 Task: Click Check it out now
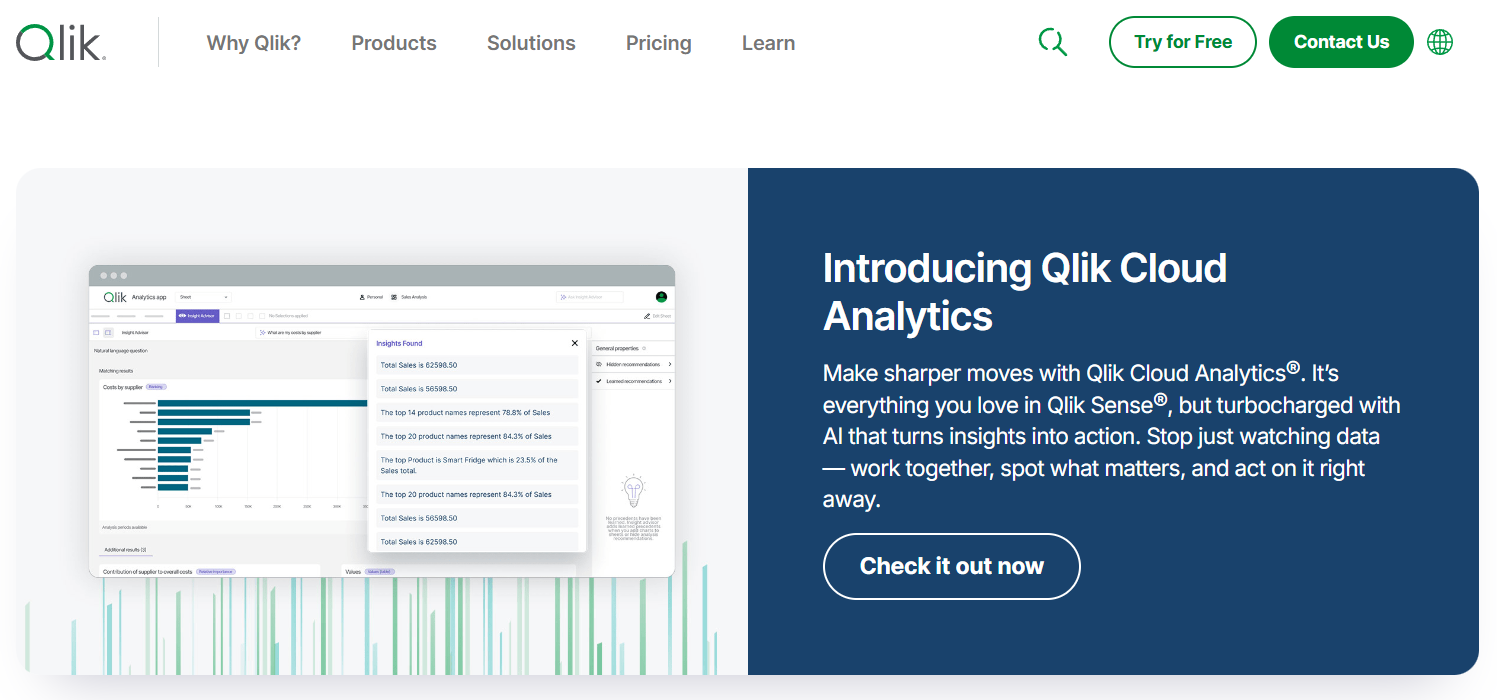click(x=951, y=566)
